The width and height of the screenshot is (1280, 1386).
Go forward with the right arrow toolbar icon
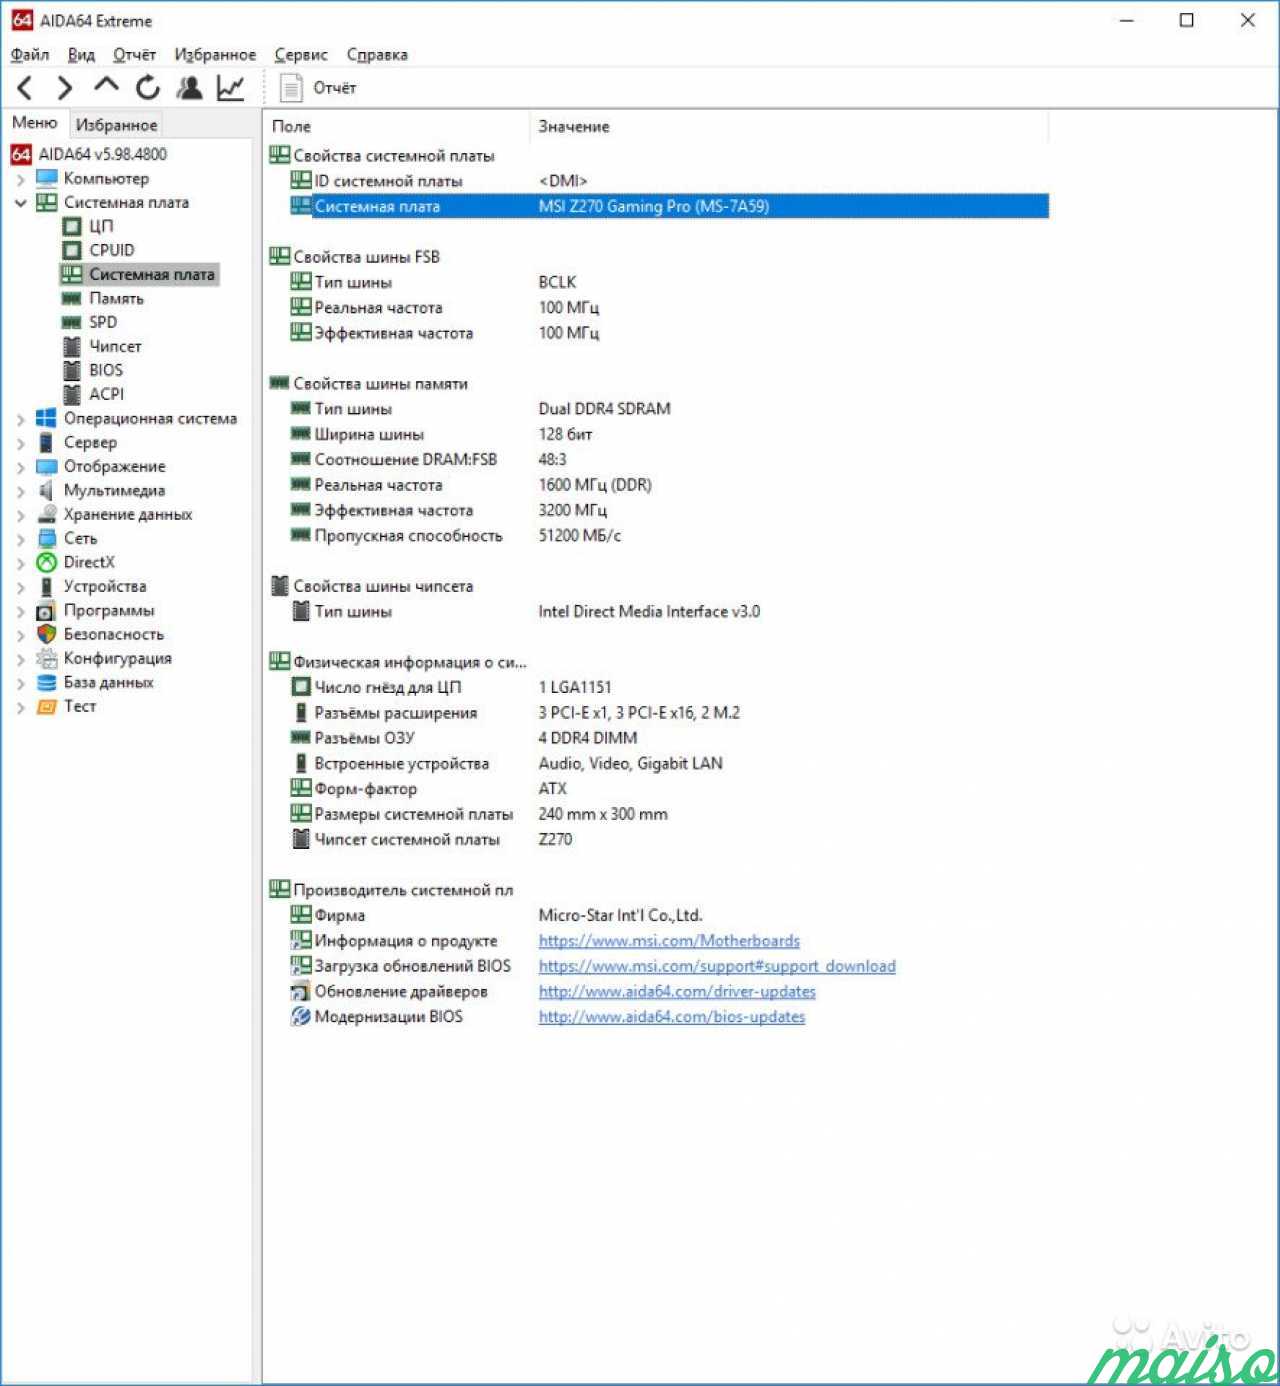click(x=65, y=88)
